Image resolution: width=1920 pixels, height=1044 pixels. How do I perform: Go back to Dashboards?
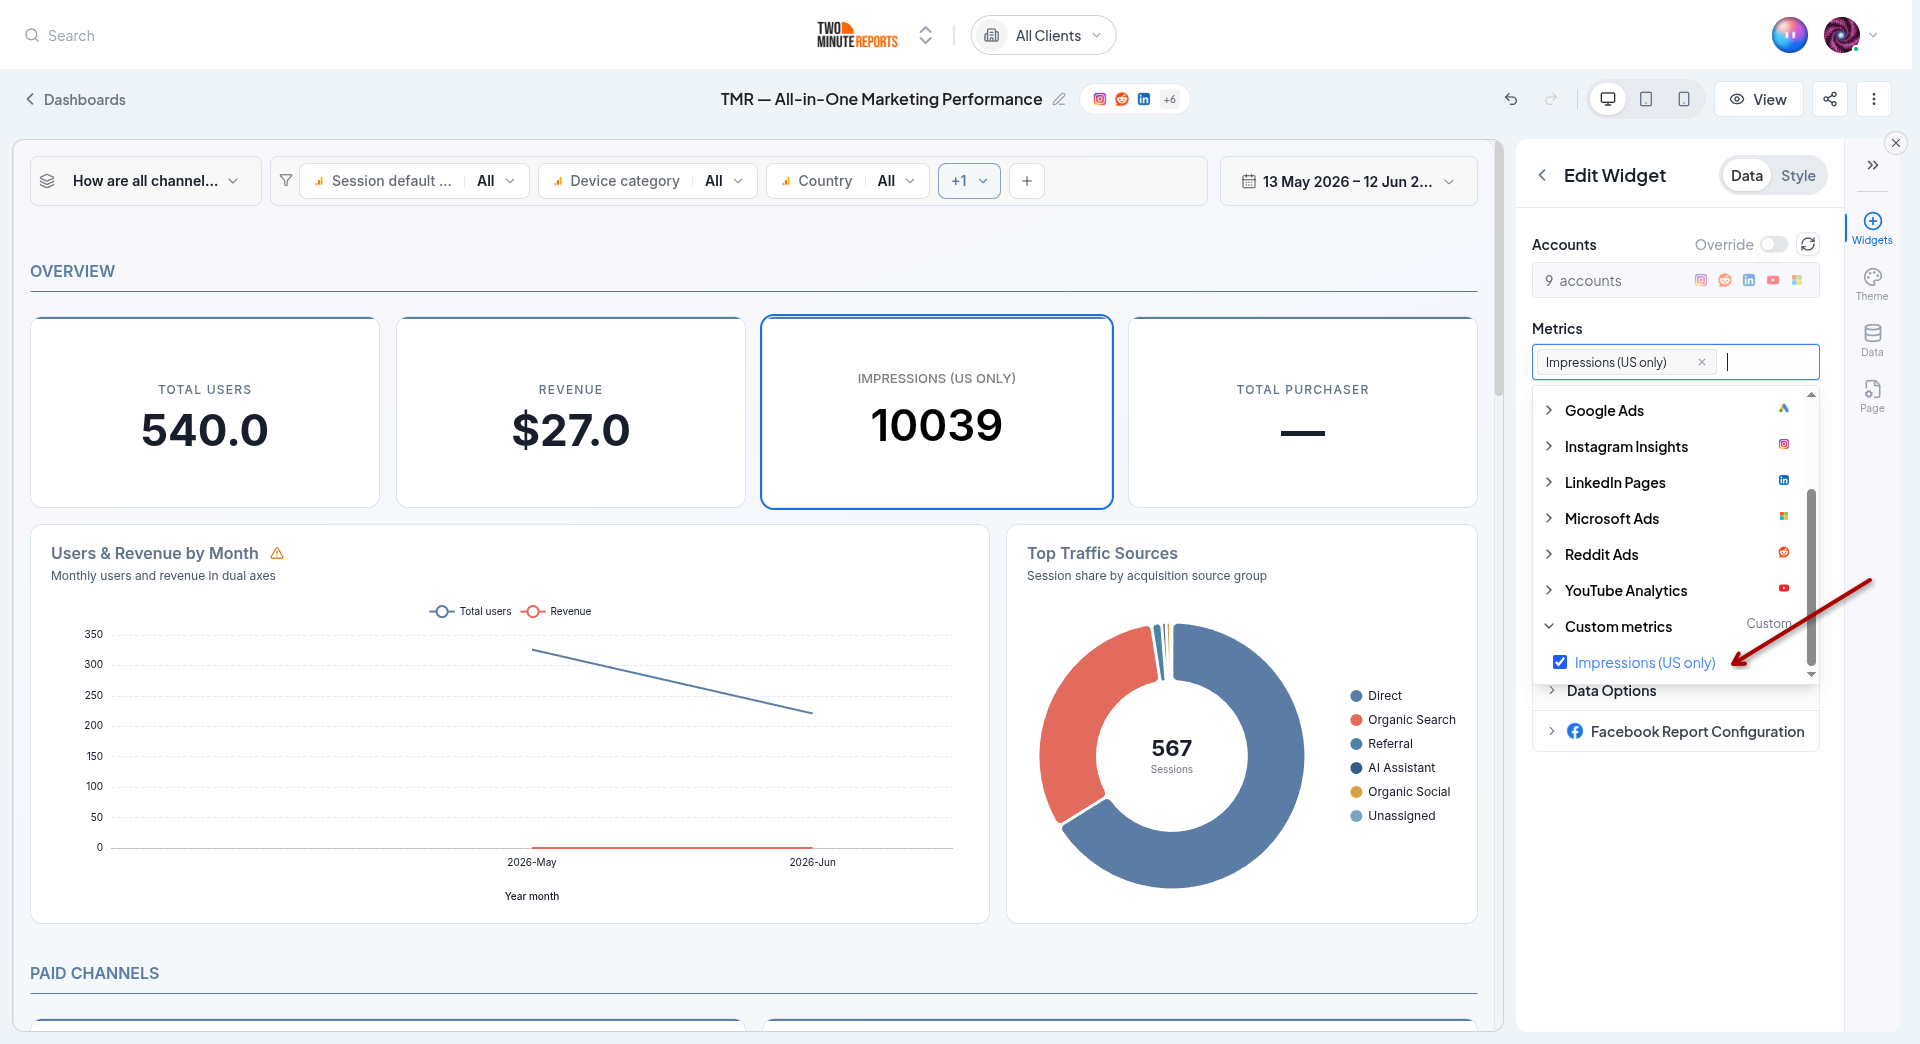point(76,99)
